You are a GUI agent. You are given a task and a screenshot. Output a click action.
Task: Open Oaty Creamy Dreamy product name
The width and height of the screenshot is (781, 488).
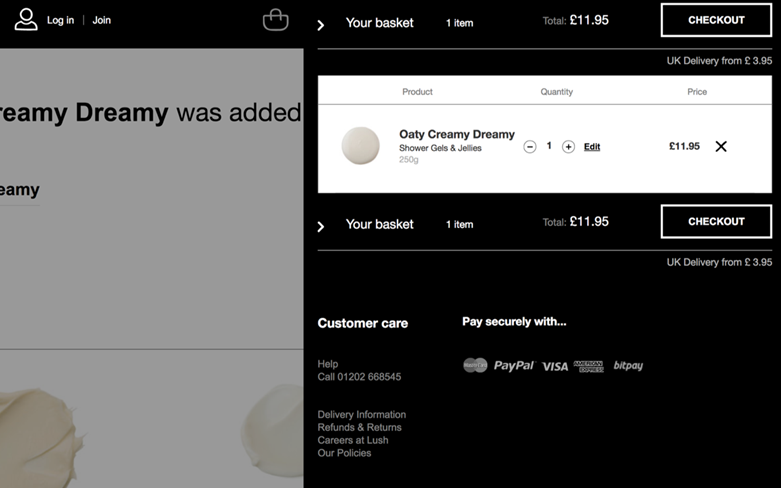457,134
